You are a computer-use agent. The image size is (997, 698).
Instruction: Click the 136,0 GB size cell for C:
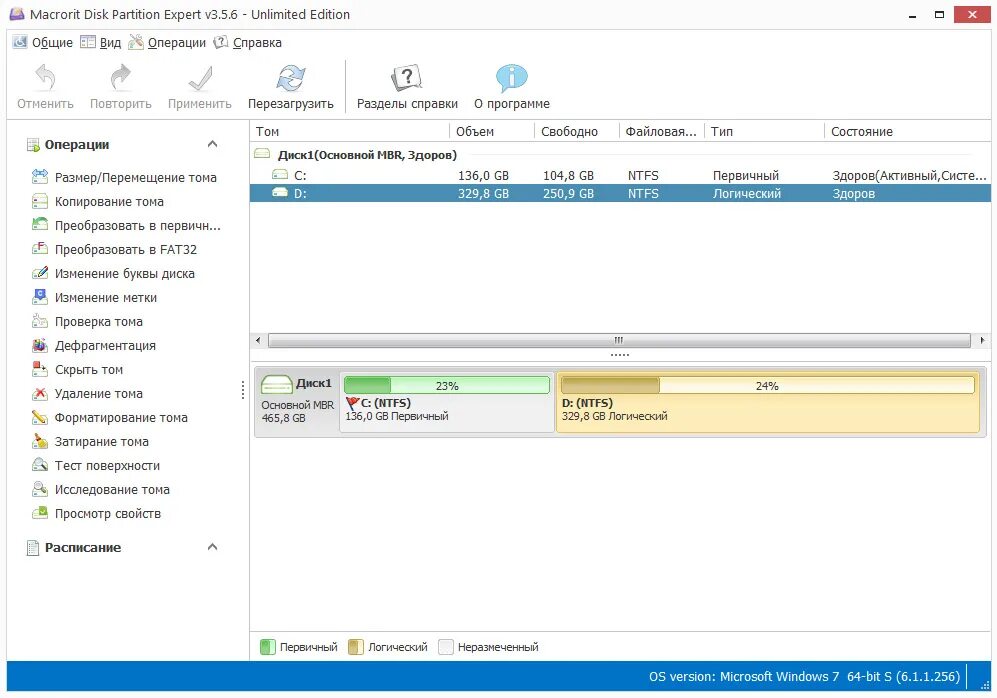483,175
